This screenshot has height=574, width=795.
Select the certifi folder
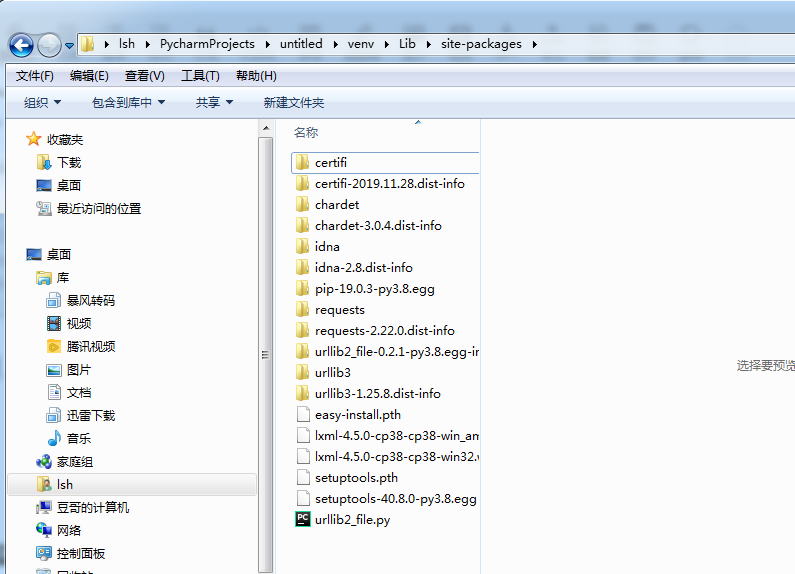pyautogui.click(x=385, y=163)
